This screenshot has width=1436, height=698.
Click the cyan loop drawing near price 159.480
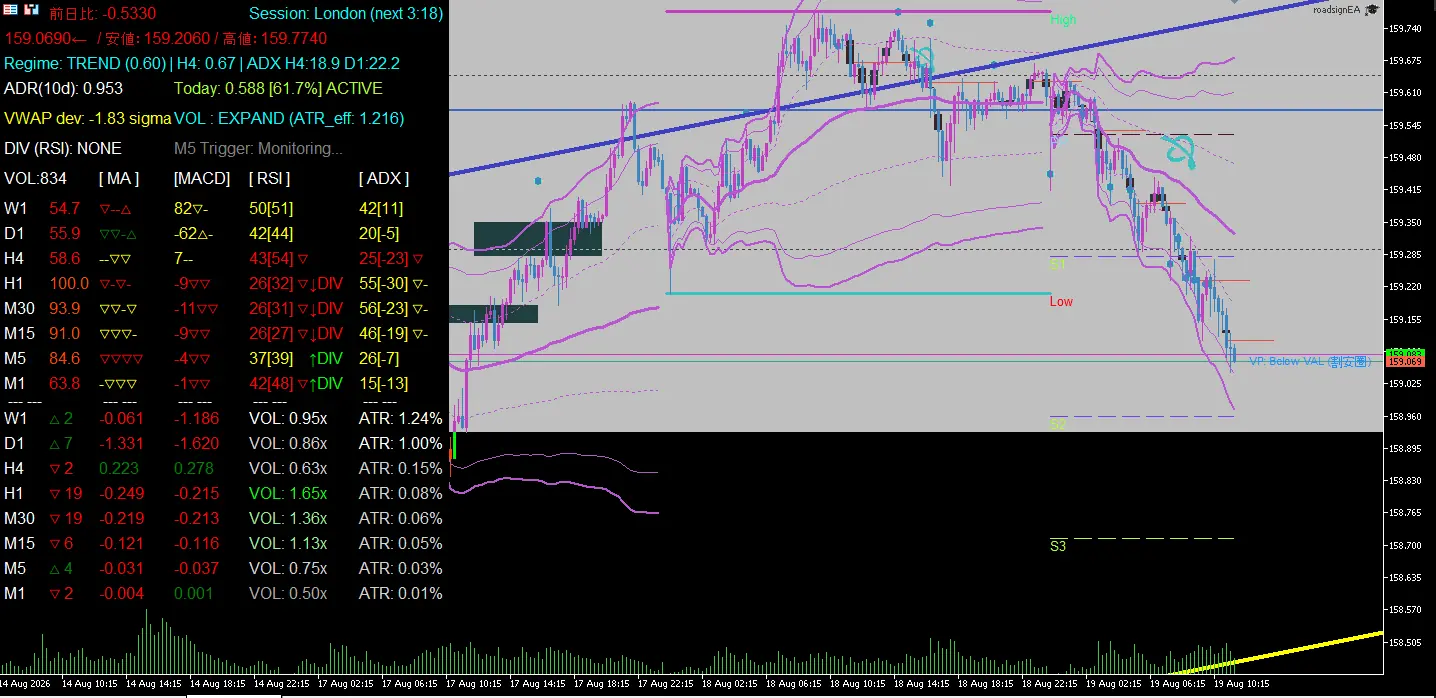(1179, 150)
